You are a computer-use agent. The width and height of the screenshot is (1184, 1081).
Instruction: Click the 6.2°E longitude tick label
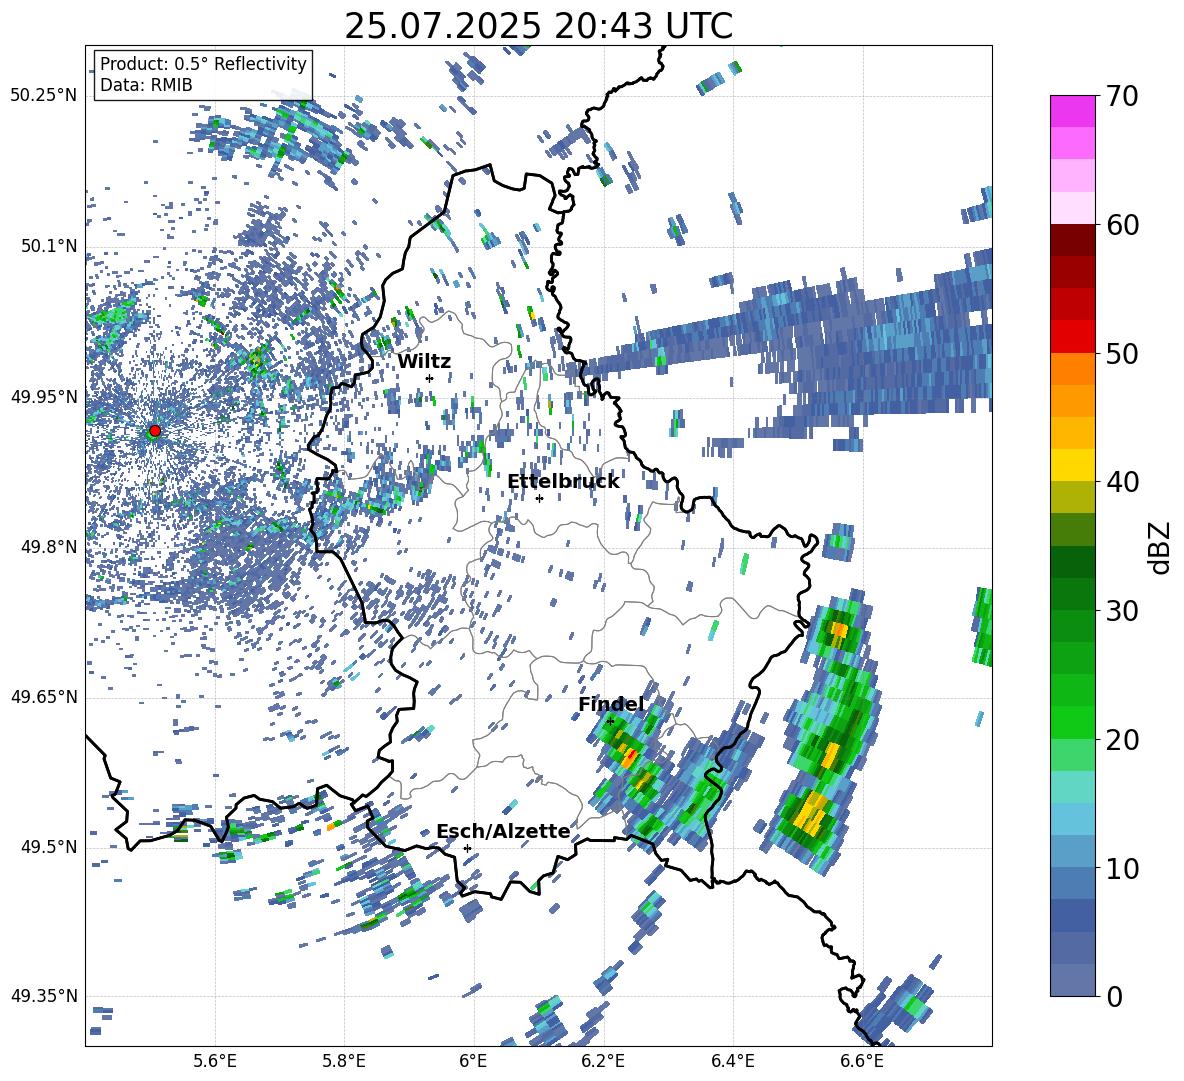tap(603, 1061)
